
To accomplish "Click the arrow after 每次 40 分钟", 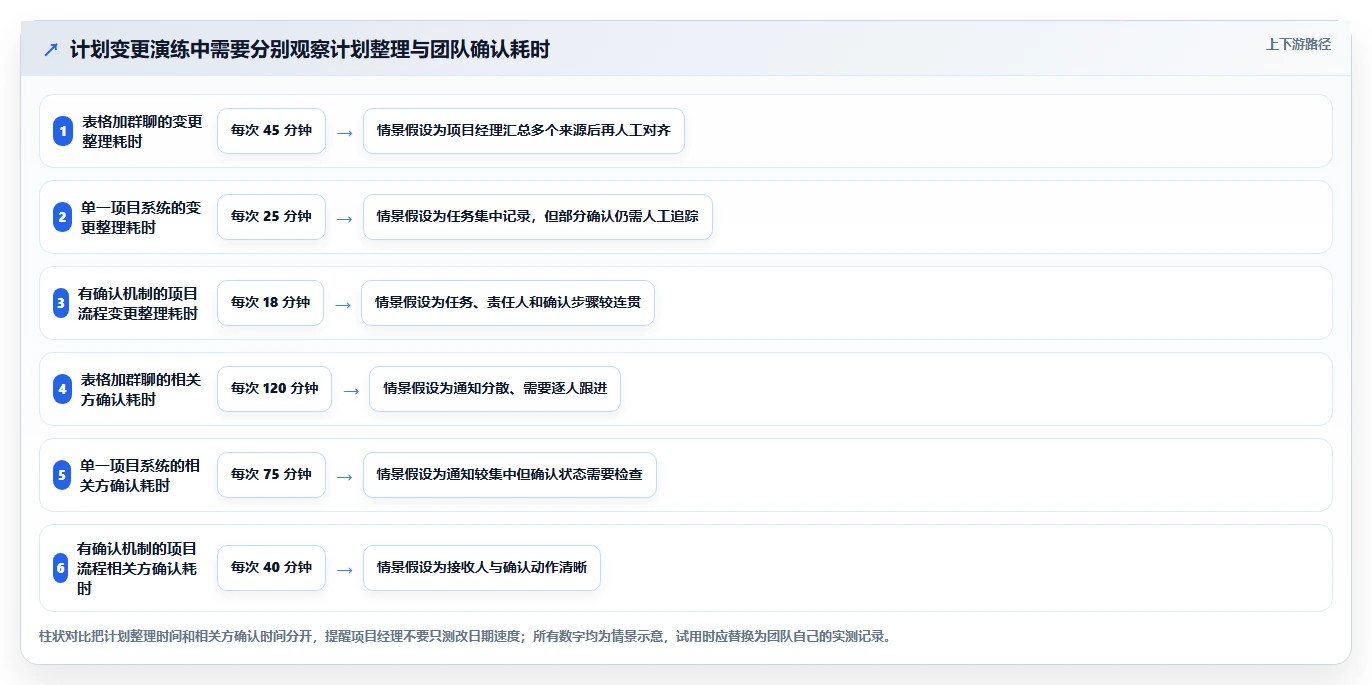I will [x=344, y=569].
